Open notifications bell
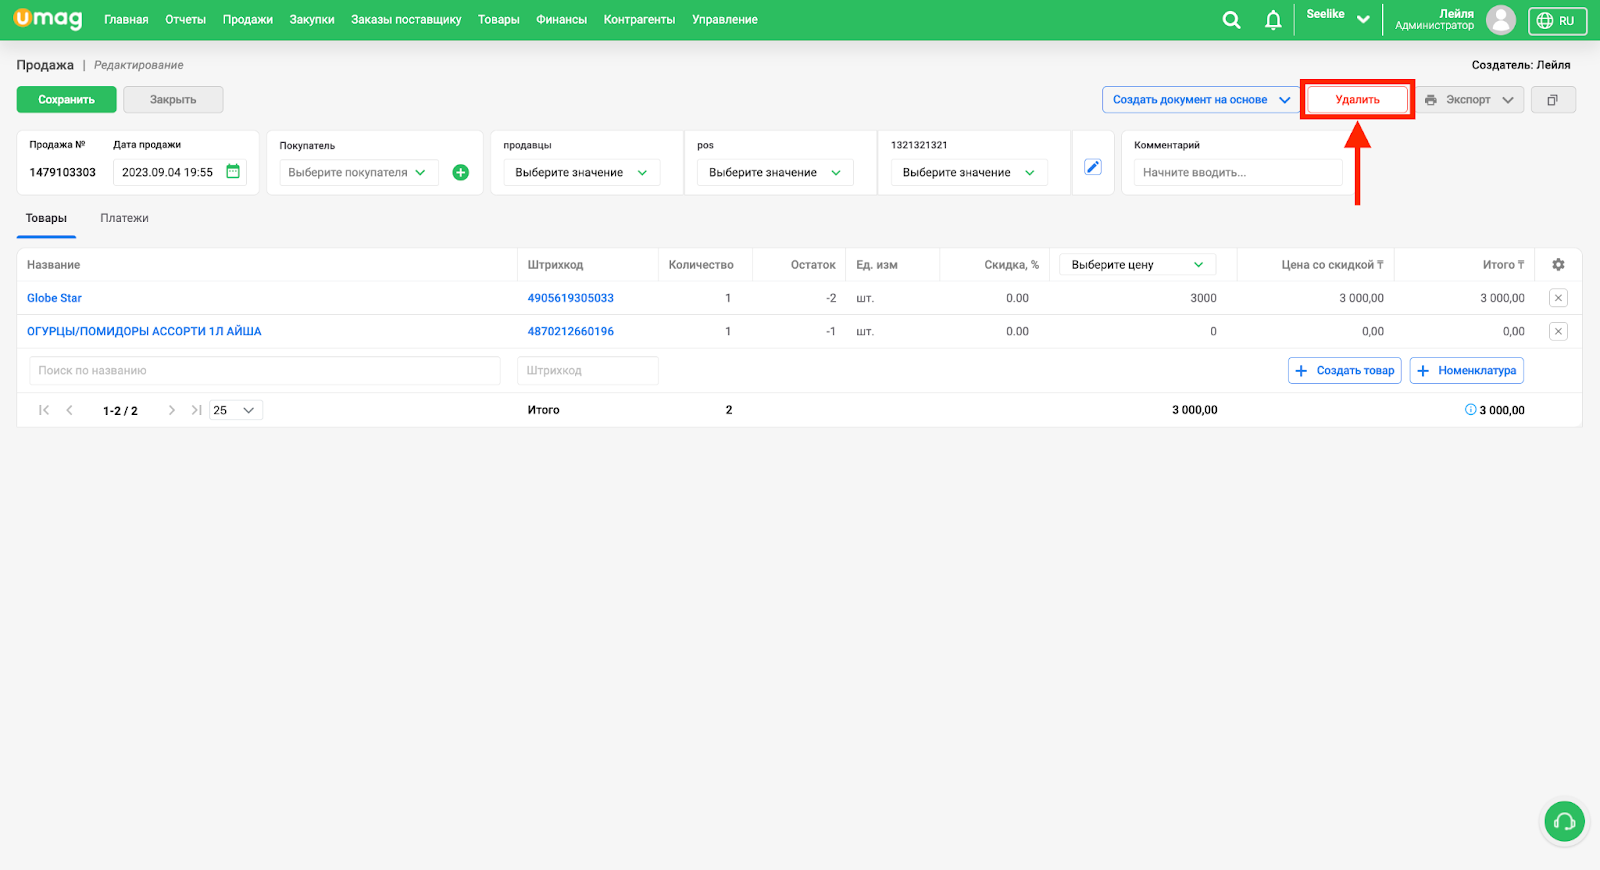1600x870 pixels. point(1273,20)
